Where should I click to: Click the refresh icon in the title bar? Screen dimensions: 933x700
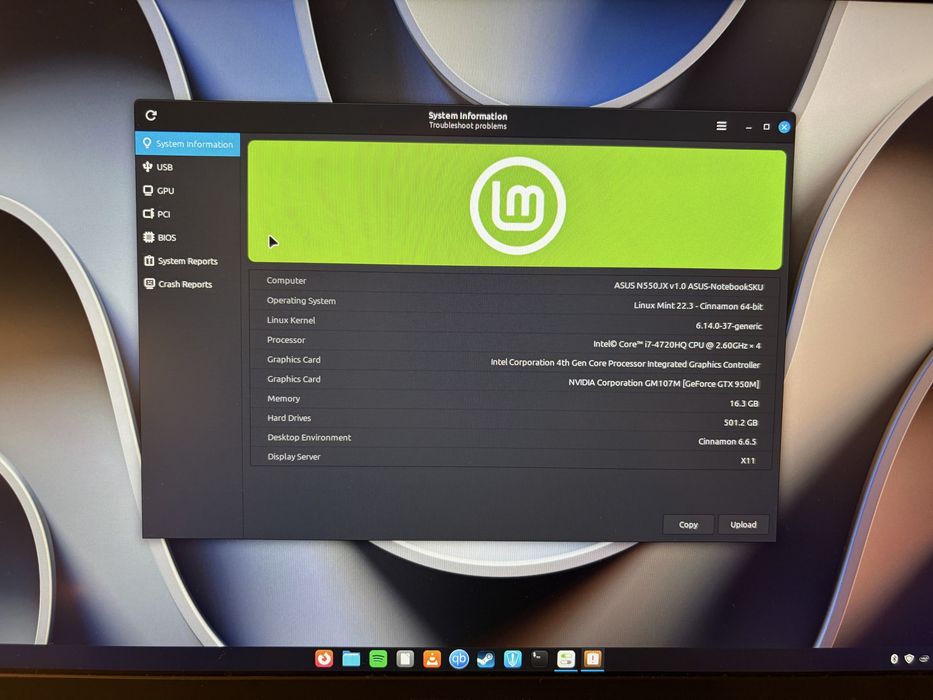click(151, 115)
